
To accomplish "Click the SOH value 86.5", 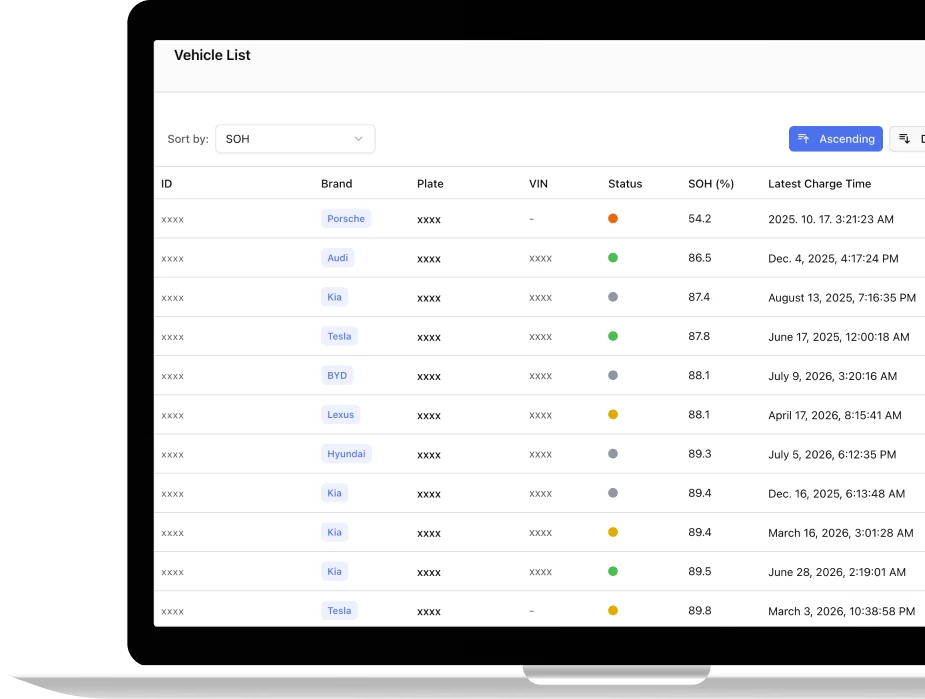I will [700, 258].
